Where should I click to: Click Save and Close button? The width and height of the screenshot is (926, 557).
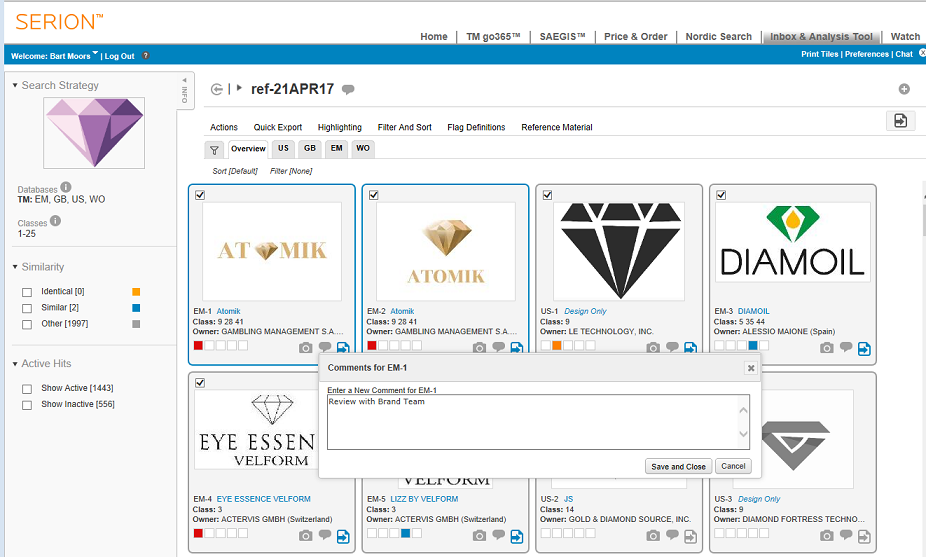pos(679,466)
